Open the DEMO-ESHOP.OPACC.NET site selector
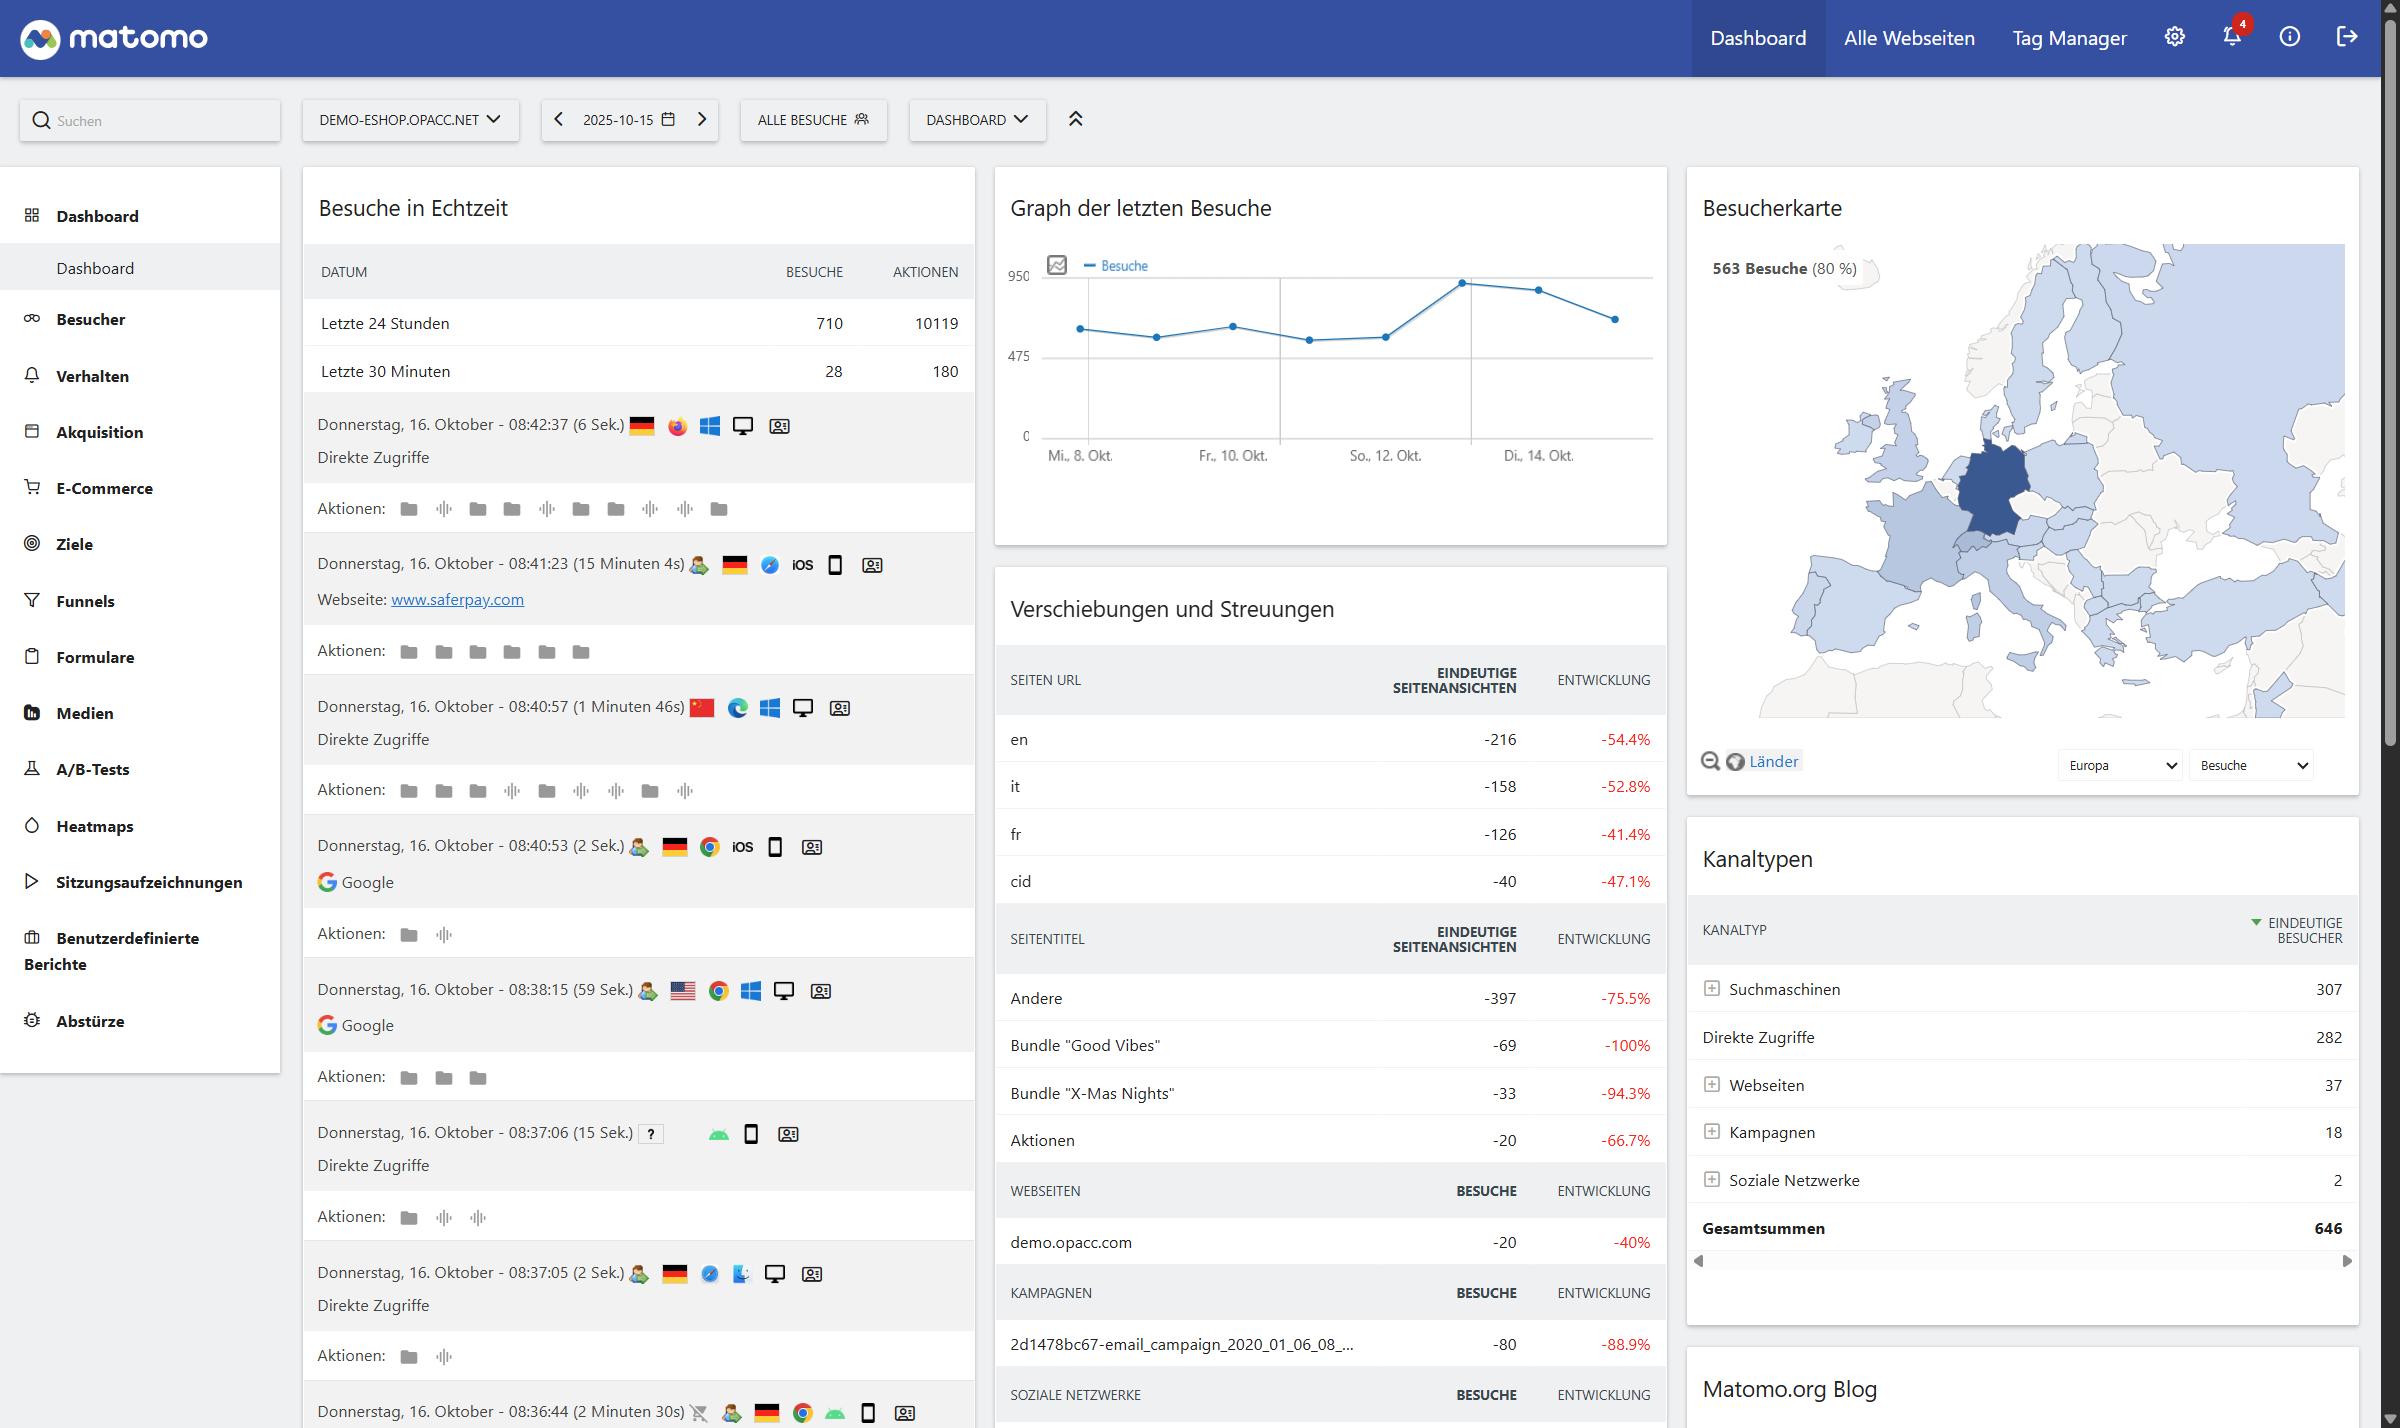The width and height of the screenshot is (2400, 1428). point(410,120)
